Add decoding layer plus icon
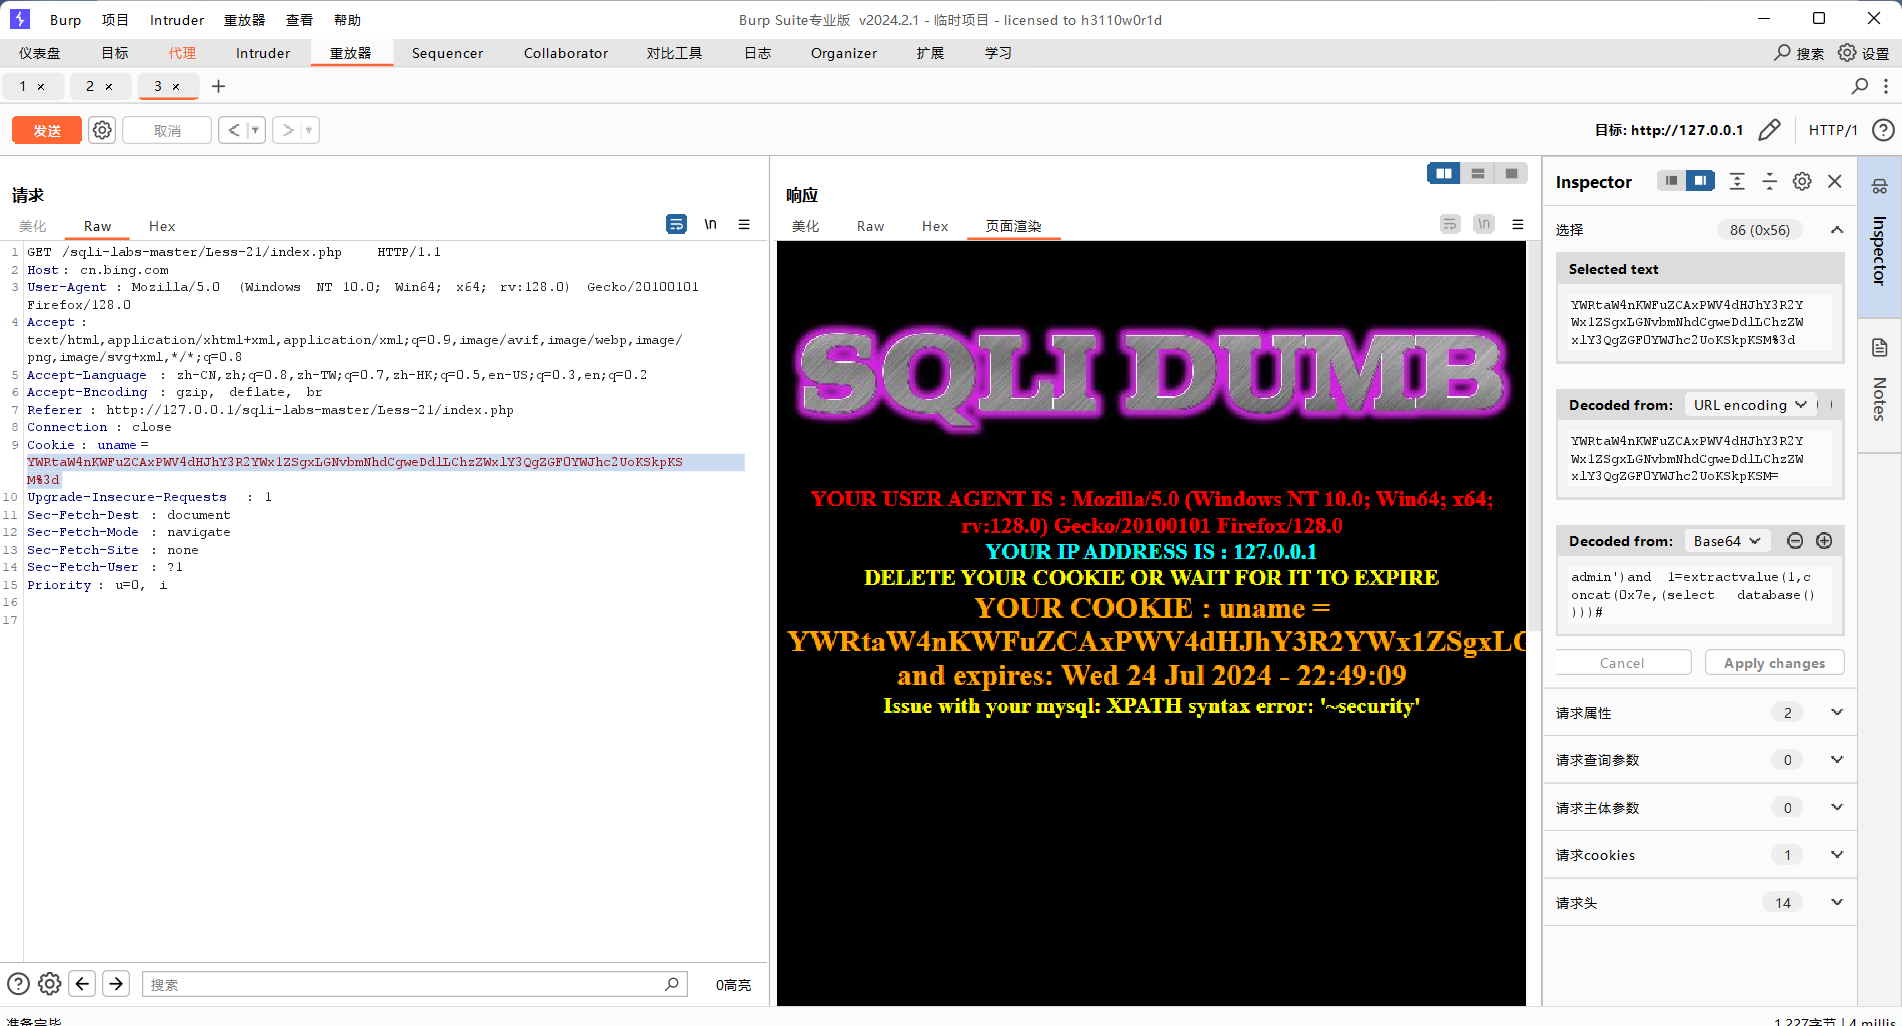 1824,541
